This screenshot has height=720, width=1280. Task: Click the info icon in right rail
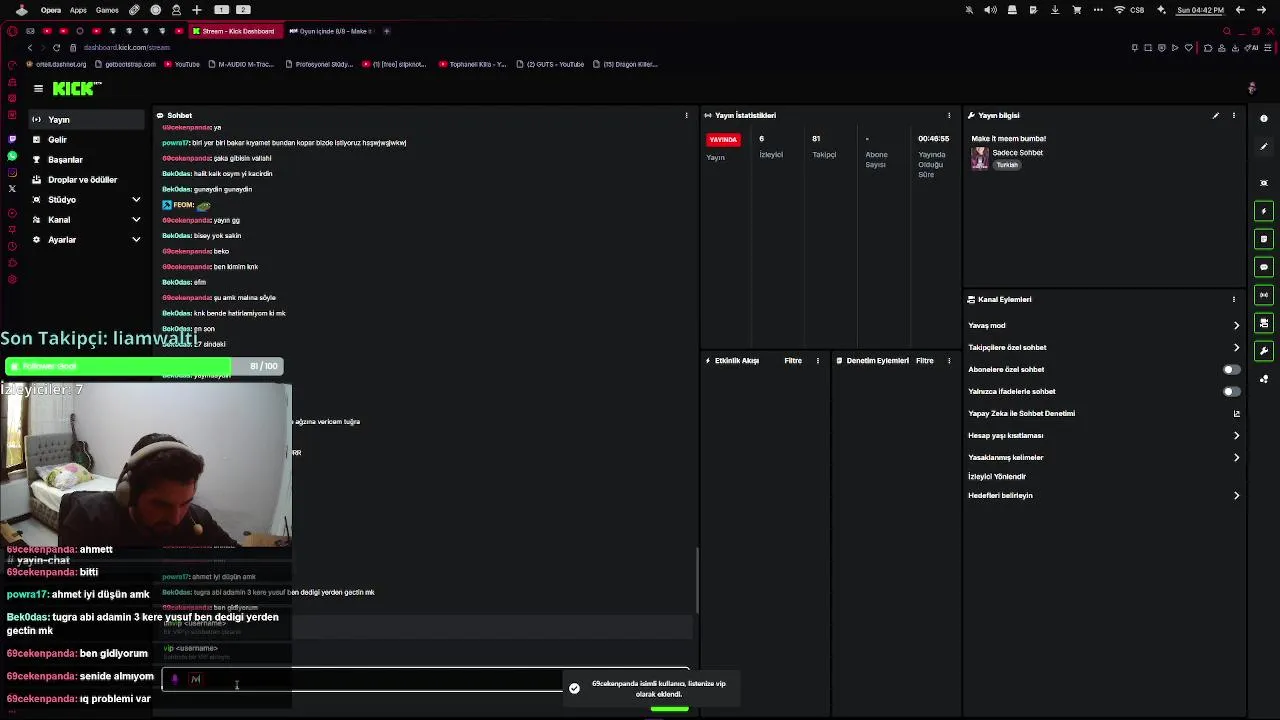pos(1264,119)
